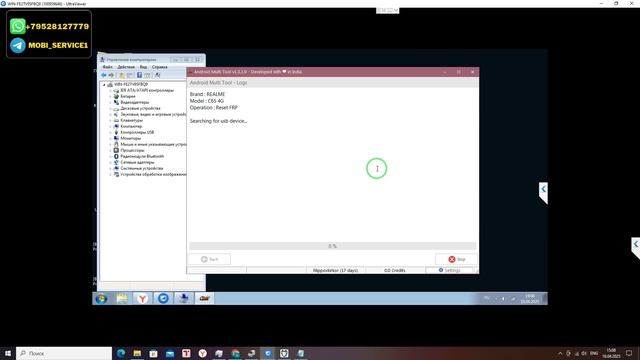This screenshot has width=640, height=360.
Task: Click the Поиск search box on taskbar
Action: pos(64,353)
